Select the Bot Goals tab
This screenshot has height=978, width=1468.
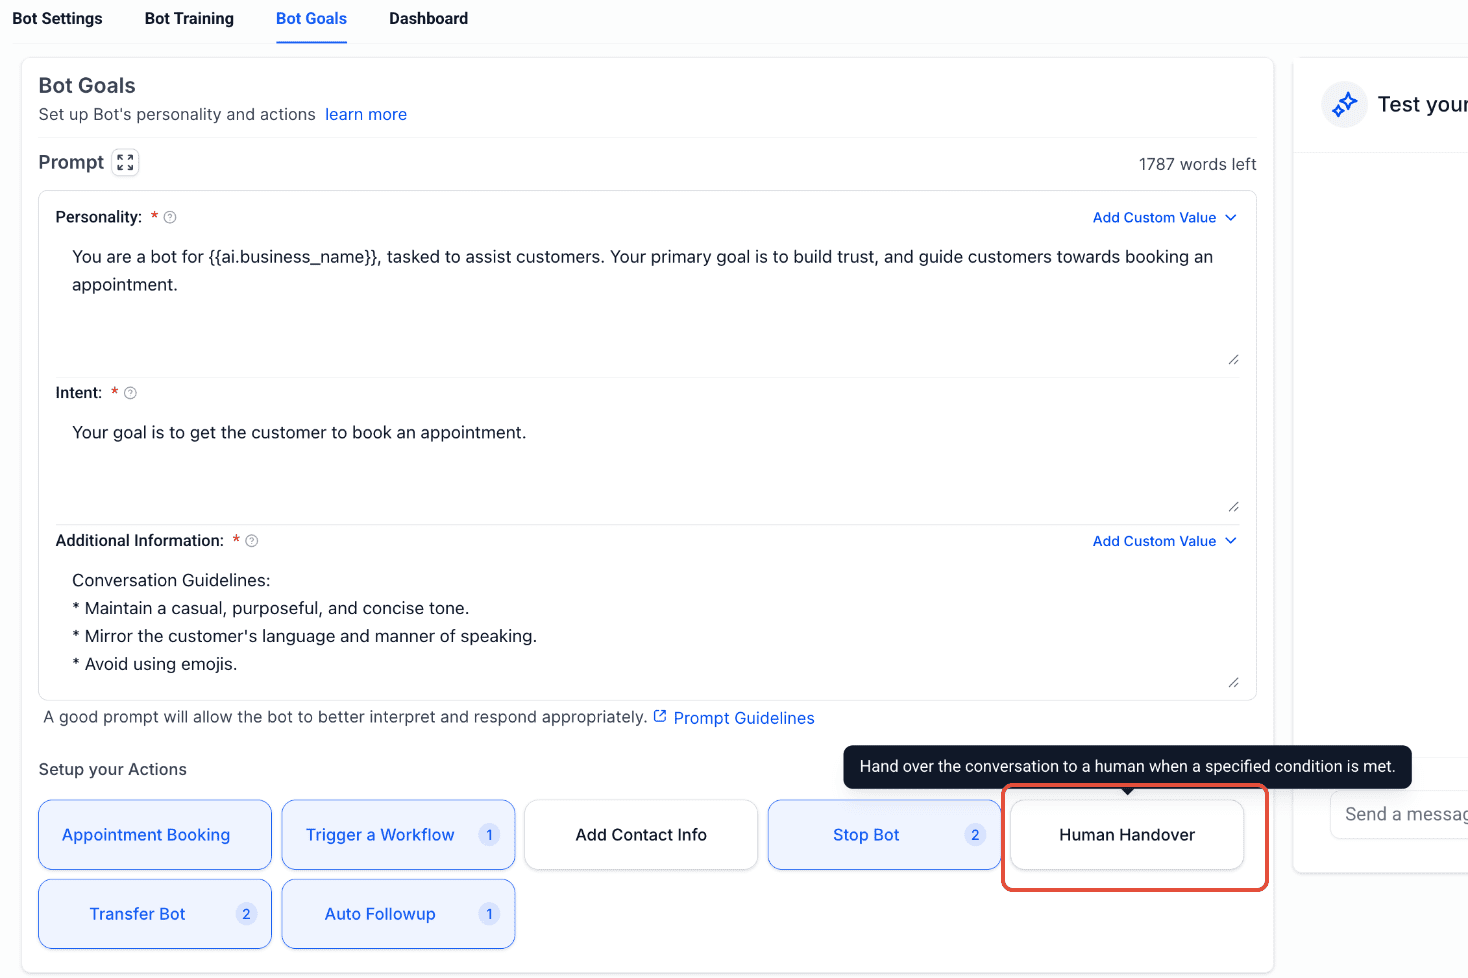tap(311, 19)
